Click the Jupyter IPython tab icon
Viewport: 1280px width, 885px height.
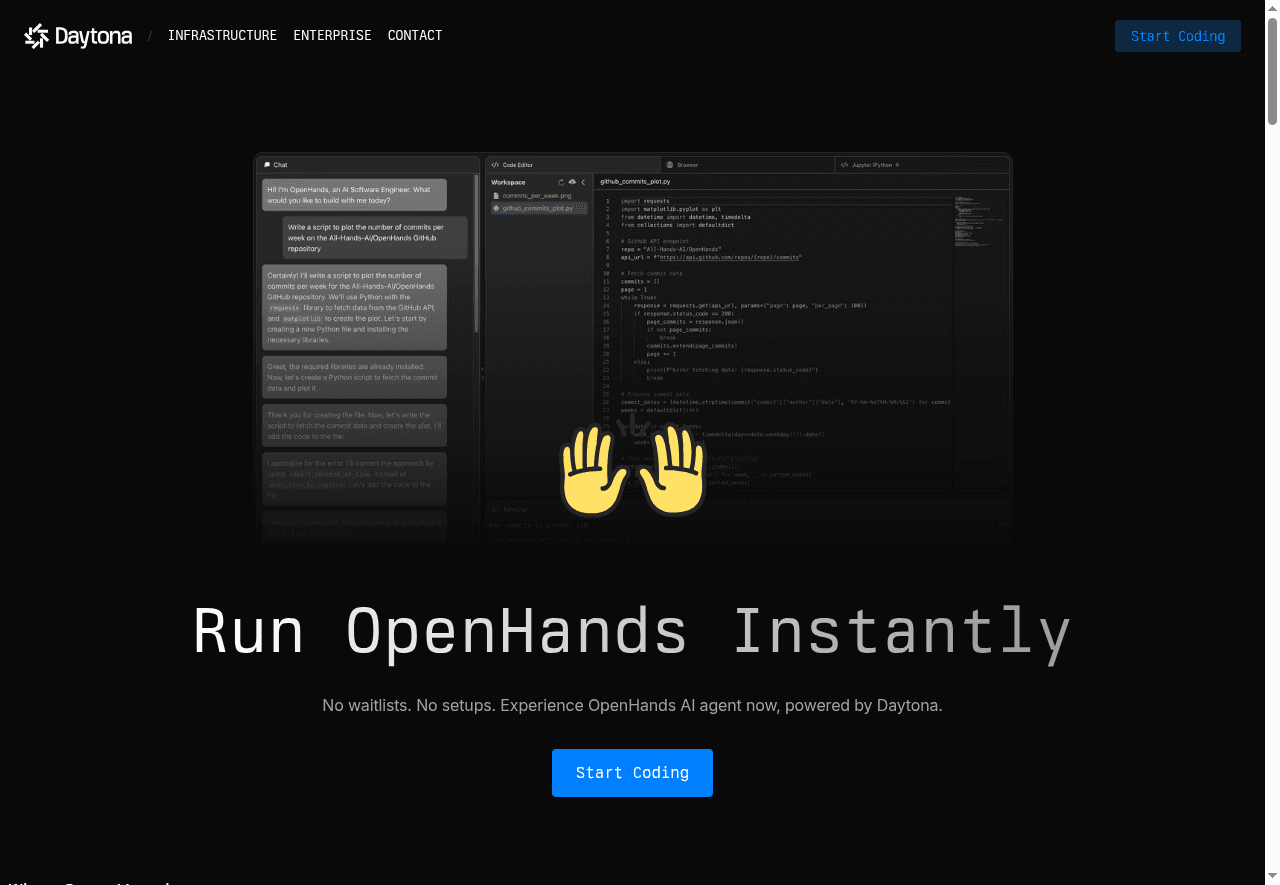point(844,163)
